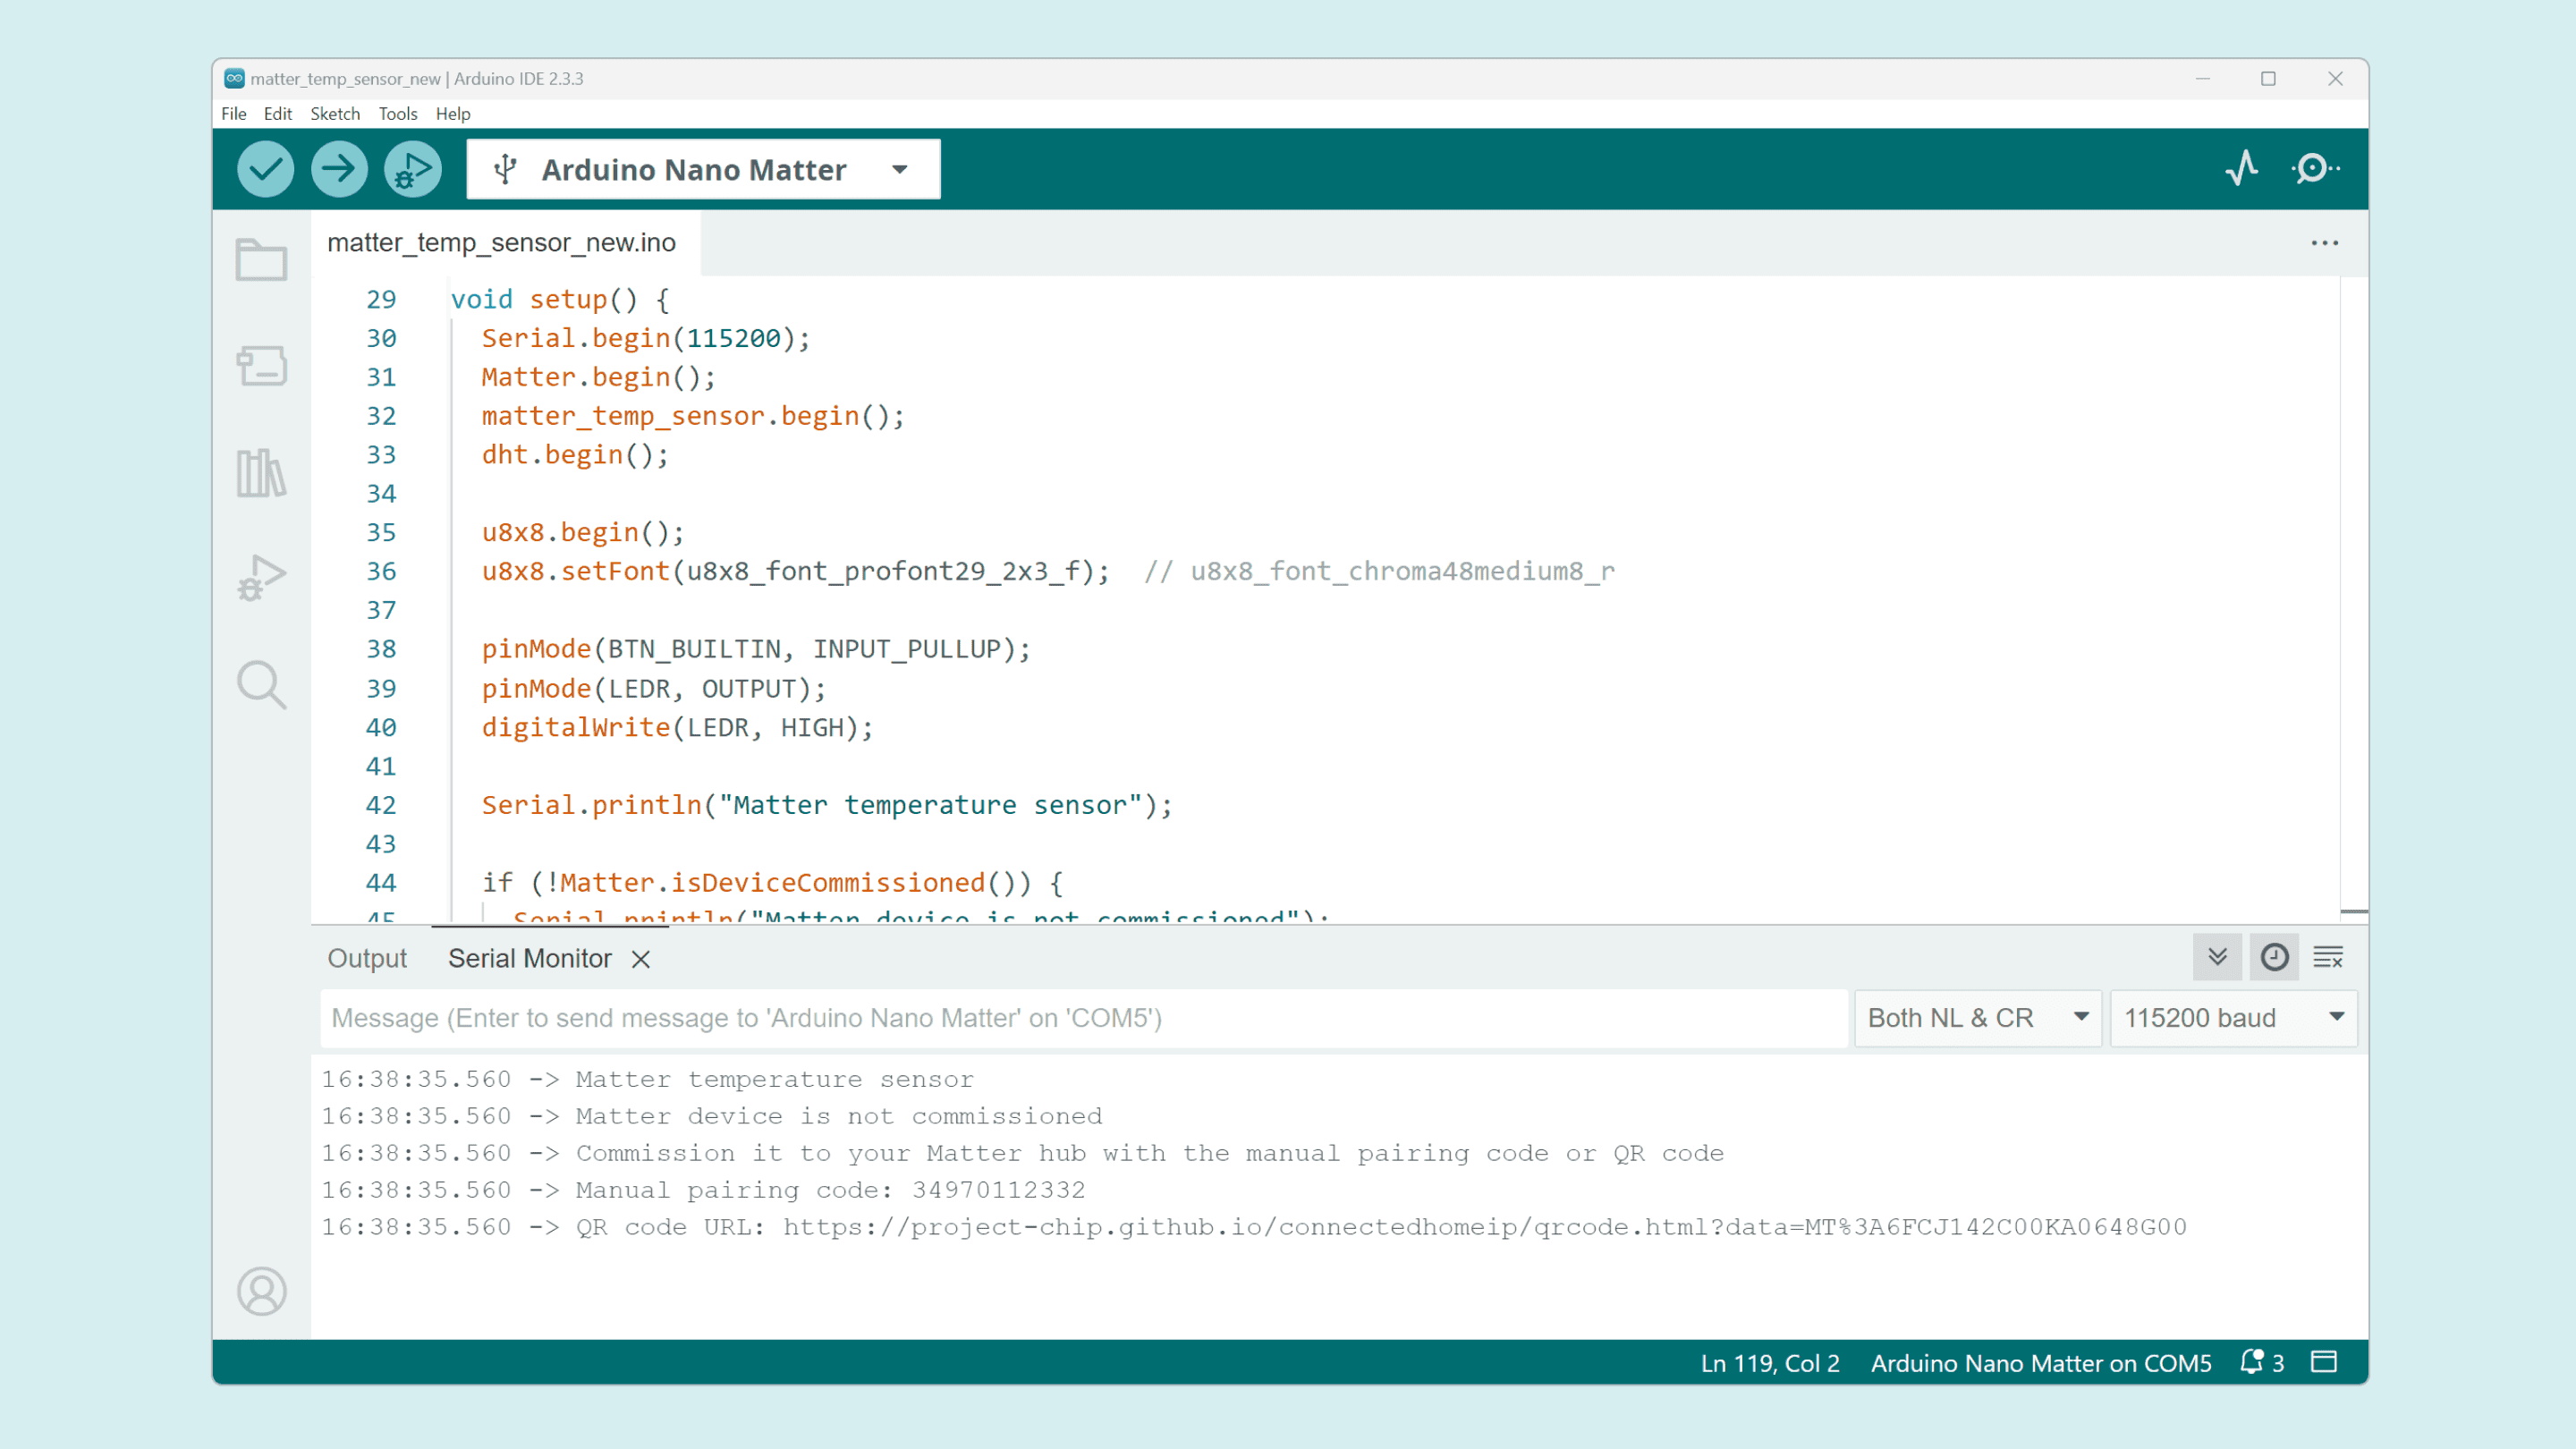This screenshot has height=1449, width=2576.
Task: Open the Library Manager books icon
Action: pos(261,472)
